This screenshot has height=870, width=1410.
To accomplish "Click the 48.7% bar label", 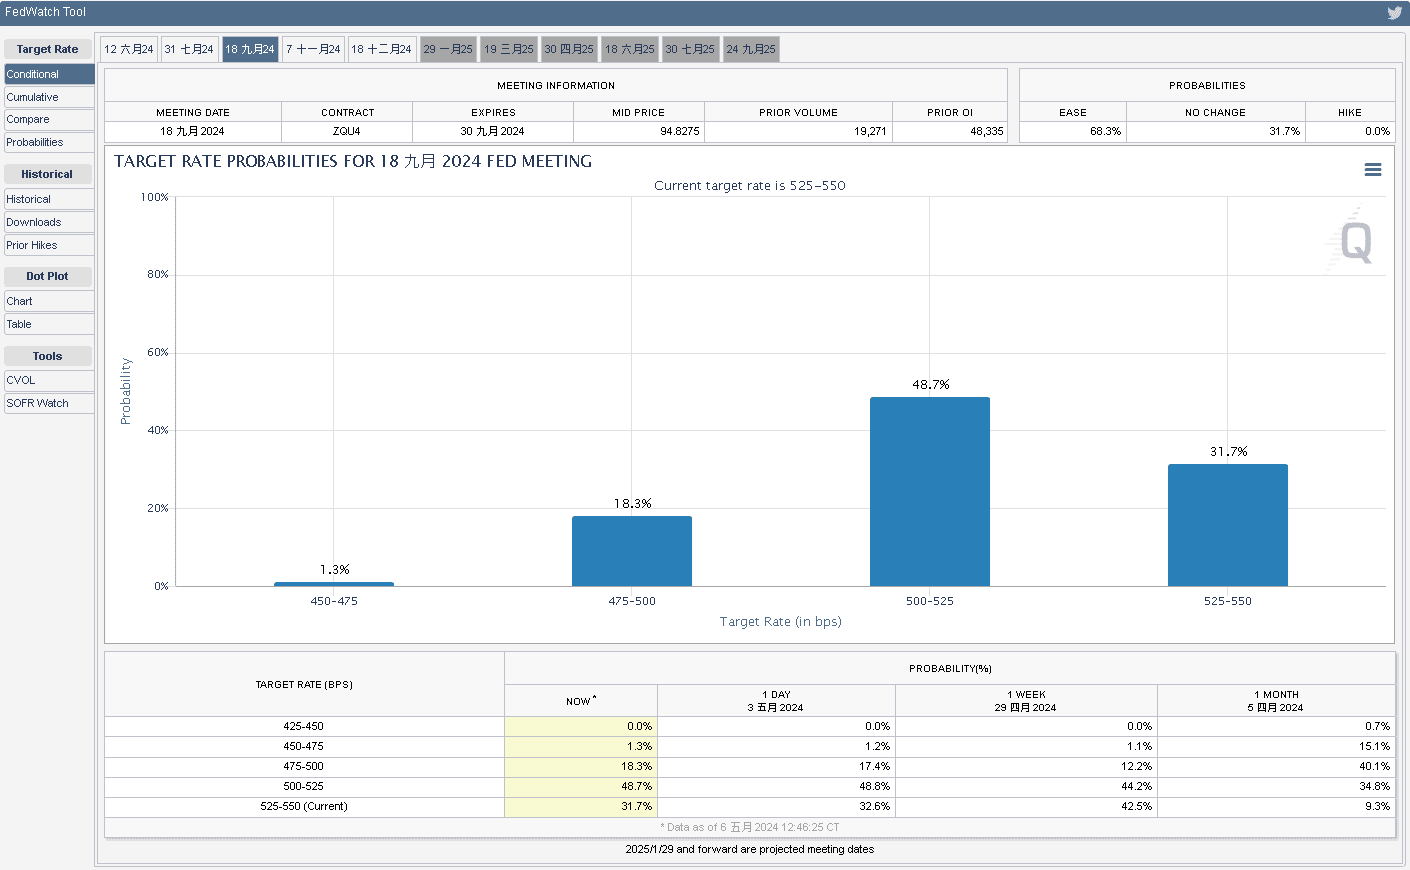I will click(931, 384).
